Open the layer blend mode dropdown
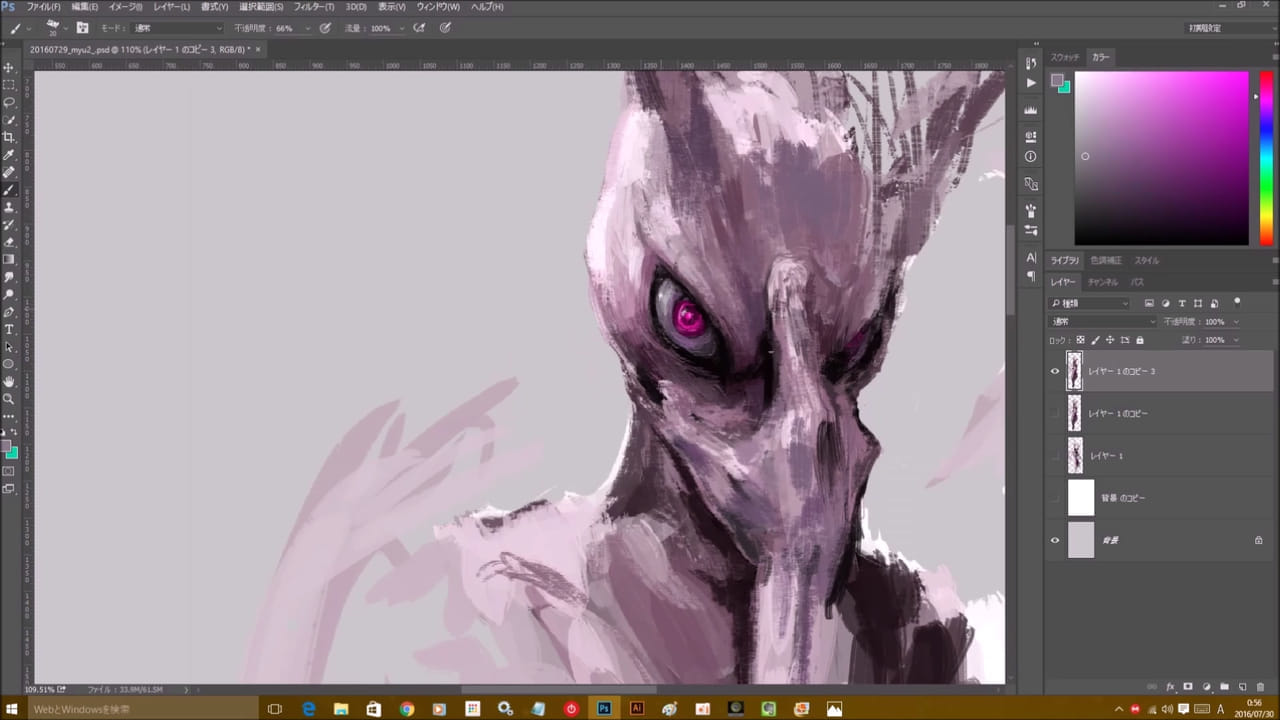 pos(1103,322)
